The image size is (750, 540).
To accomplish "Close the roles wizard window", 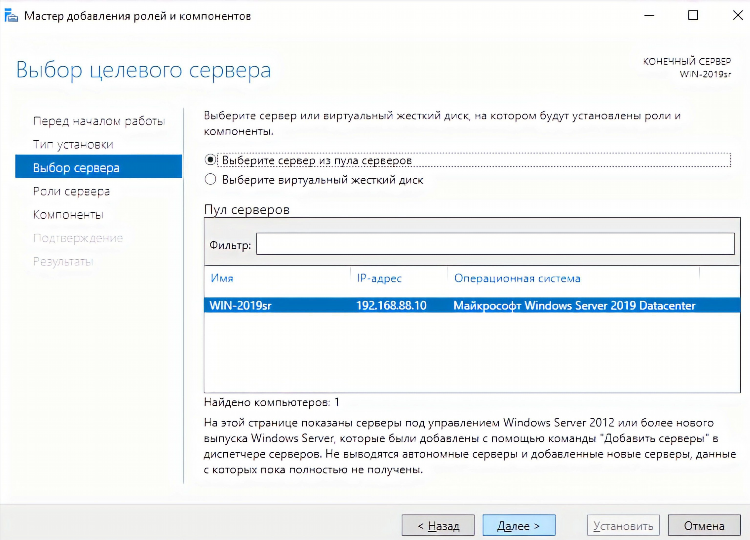I will [738, 15].
